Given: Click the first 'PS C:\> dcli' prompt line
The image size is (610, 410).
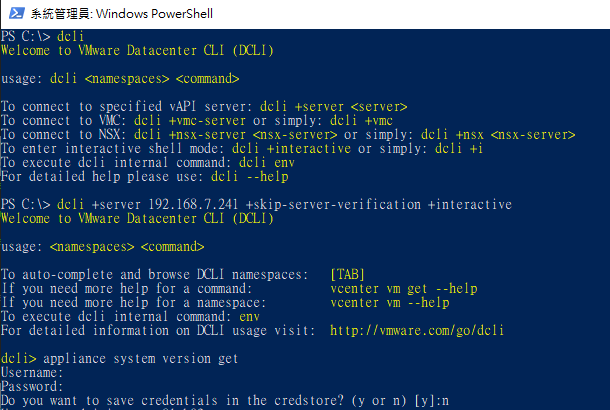Looking at the screenshot, I should (x=42, y=37).
